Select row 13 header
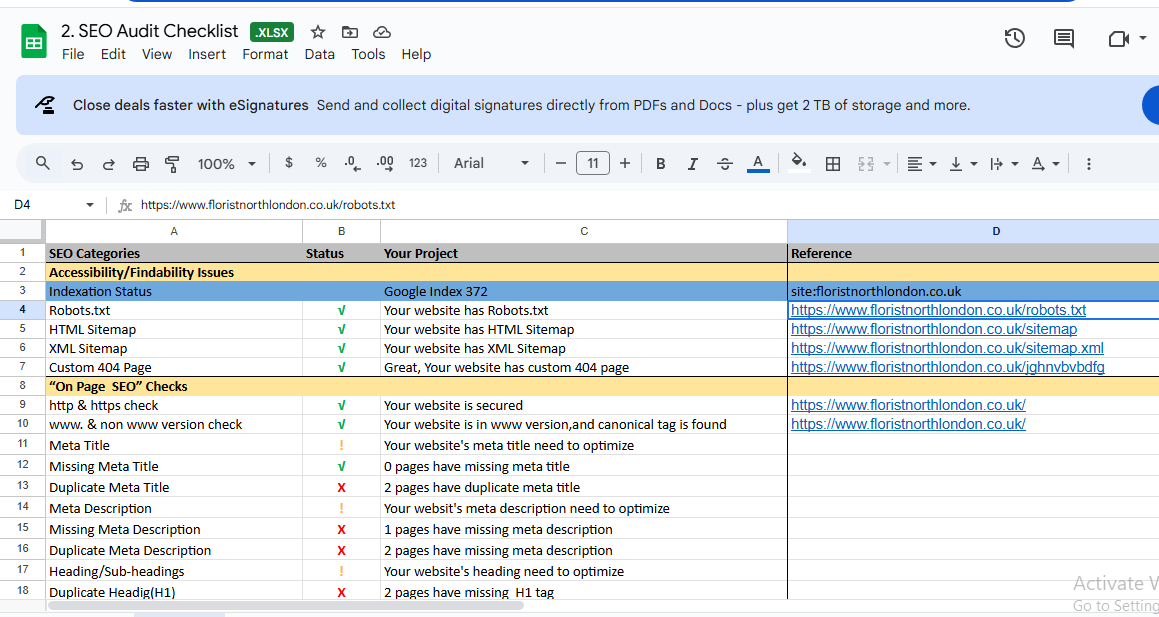The width and height of the screenshot is (1159, 617). pyautogui.click(x=22, y=487)
